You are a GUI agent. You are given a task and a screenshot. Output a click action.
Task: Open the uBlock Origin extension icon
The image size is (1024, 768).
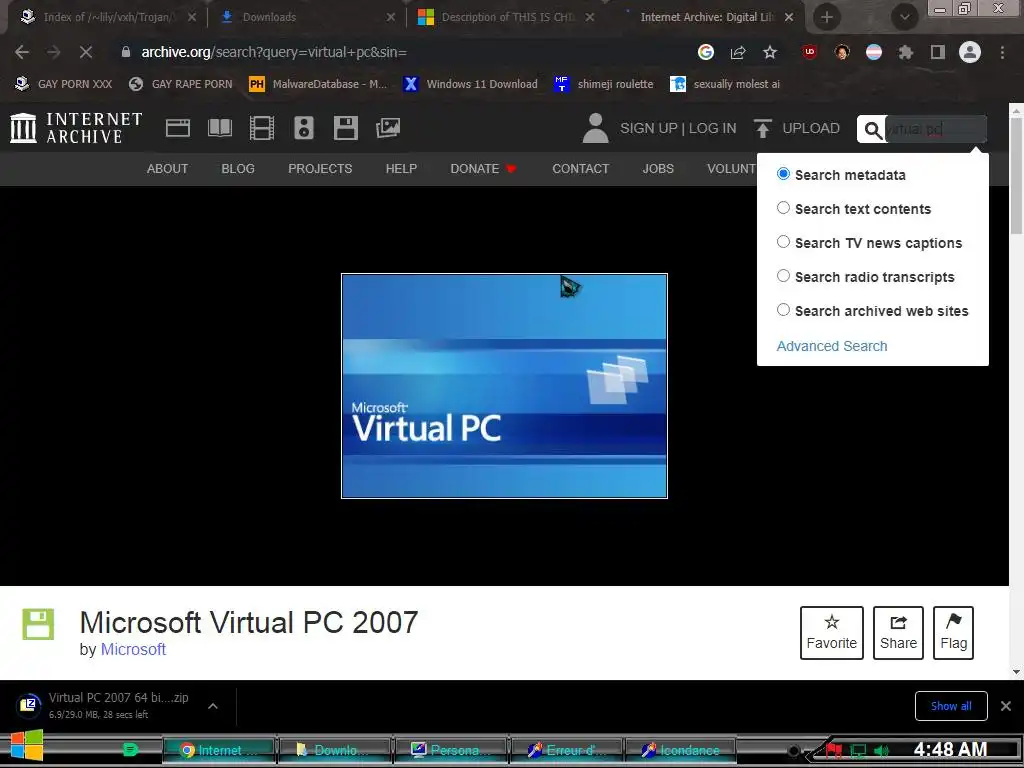point(810,52)
